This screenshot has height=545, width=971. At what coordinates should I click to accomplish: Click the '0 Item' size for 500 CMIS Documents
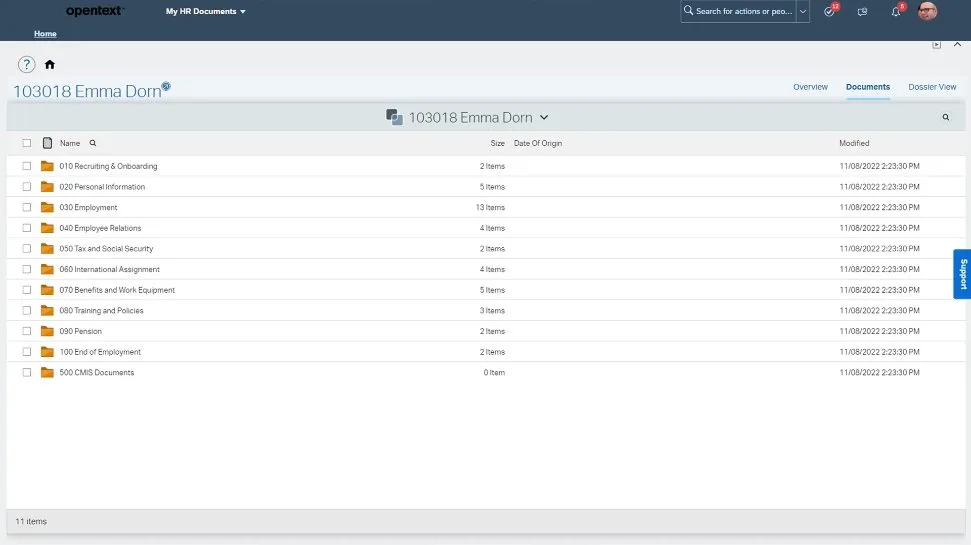point(494,372)
